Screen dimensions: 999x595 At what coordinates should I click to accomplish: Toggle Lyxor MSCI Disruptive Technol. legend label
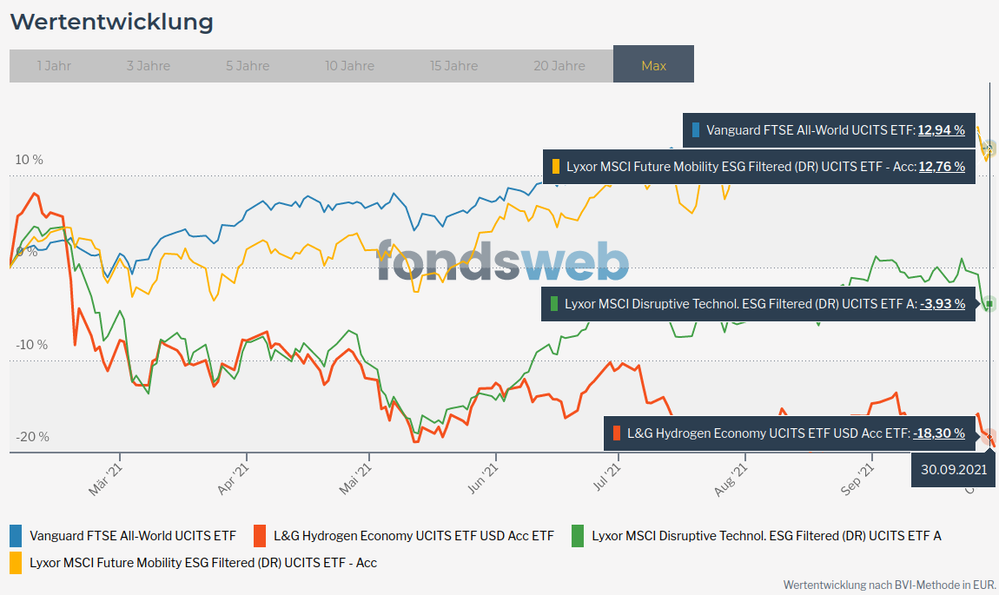tap(766, 536)
